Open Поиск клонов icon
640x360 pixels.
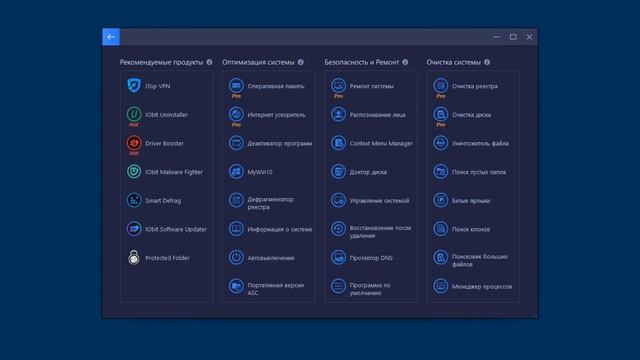440,229
